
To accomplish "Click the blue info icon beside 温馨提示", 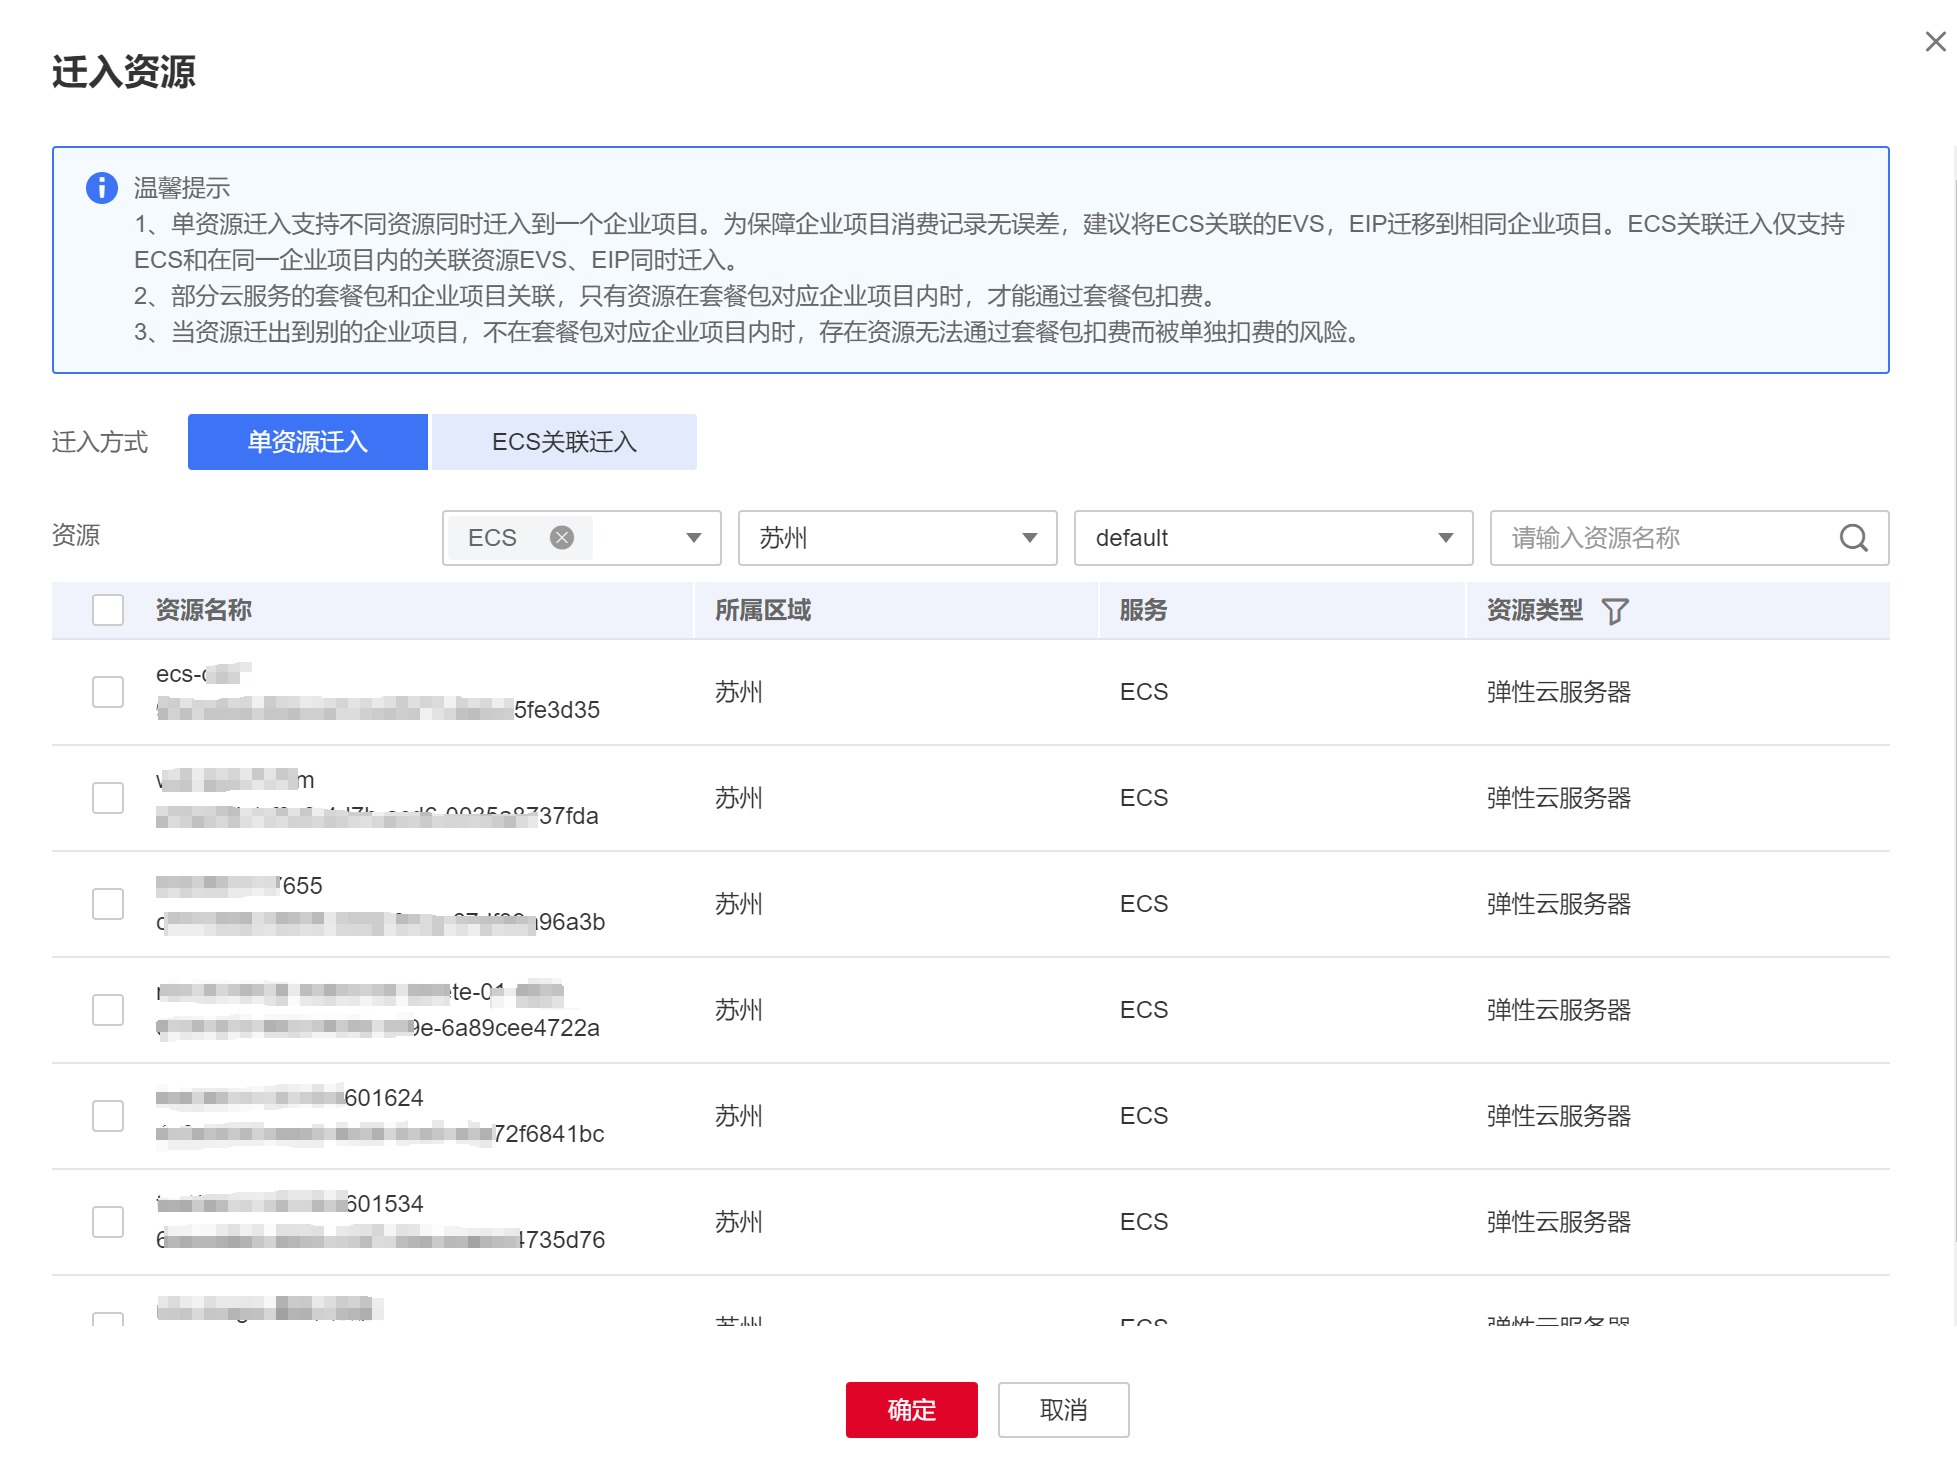I will pyautogui.click(x=102, y=187).
